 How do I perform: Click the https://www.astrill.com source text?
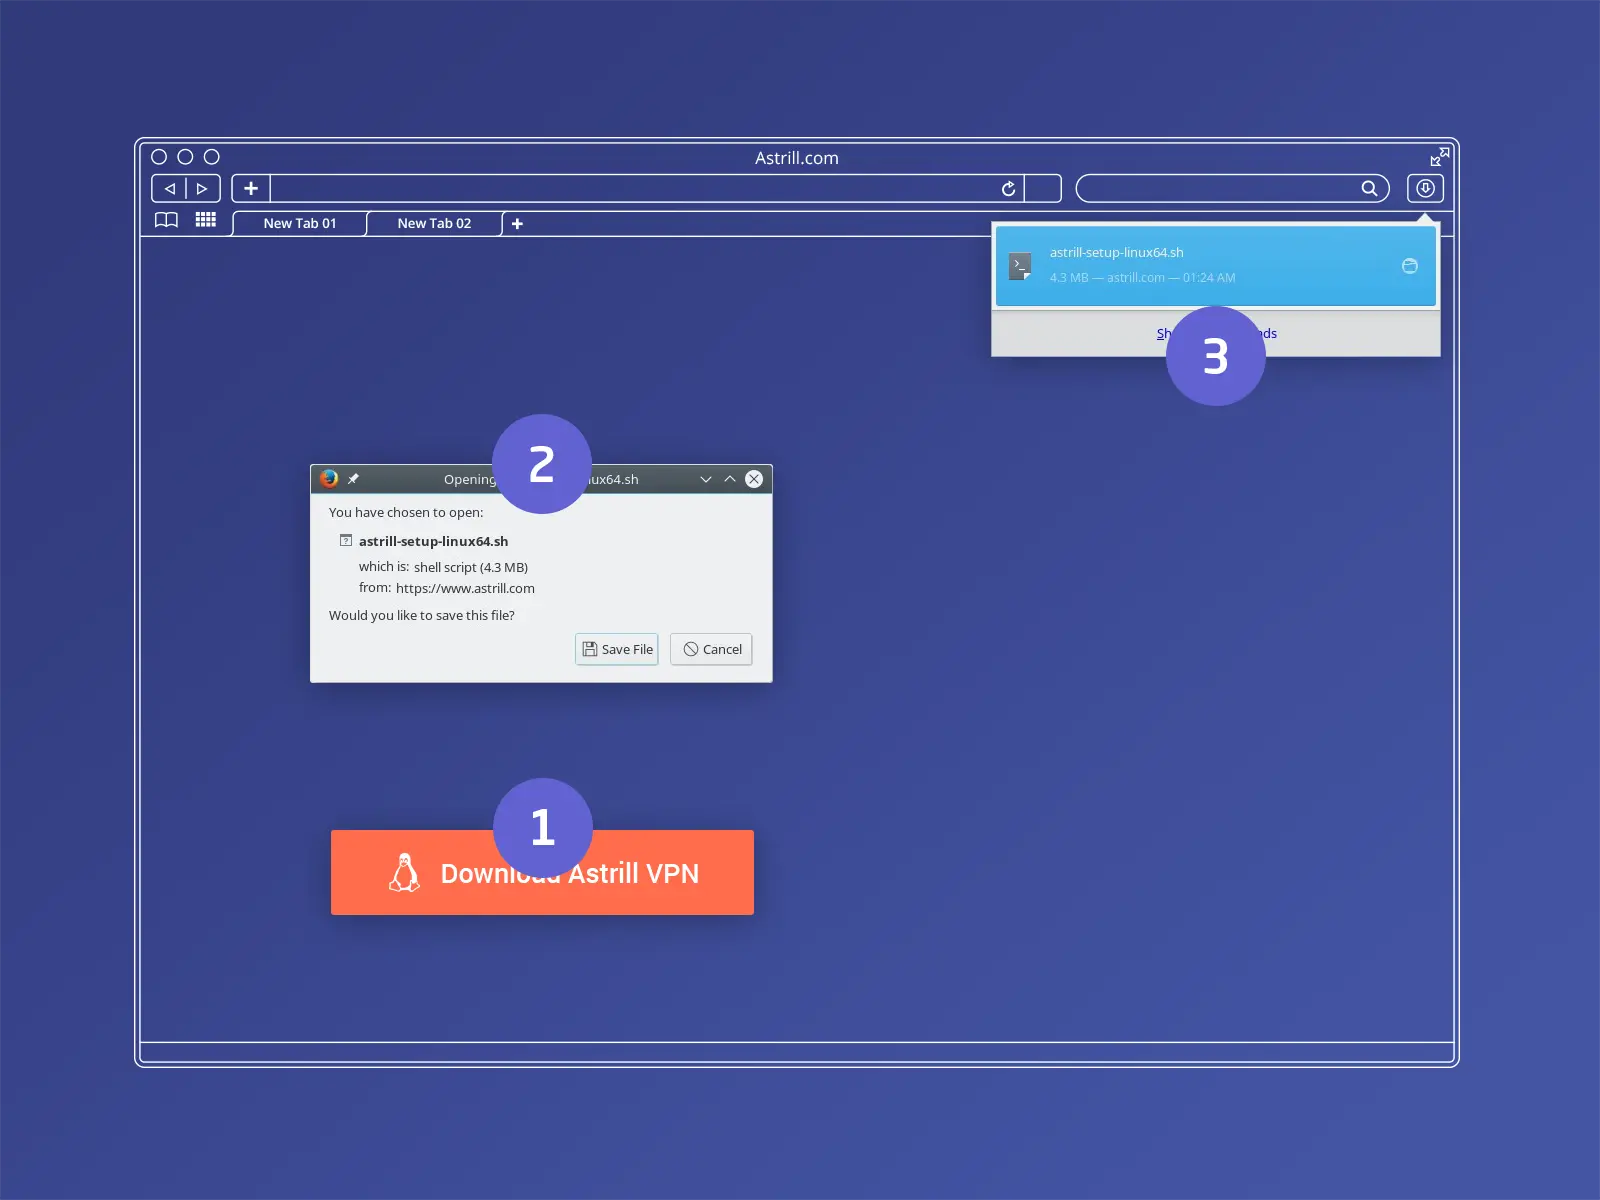(x=465, y=588)
